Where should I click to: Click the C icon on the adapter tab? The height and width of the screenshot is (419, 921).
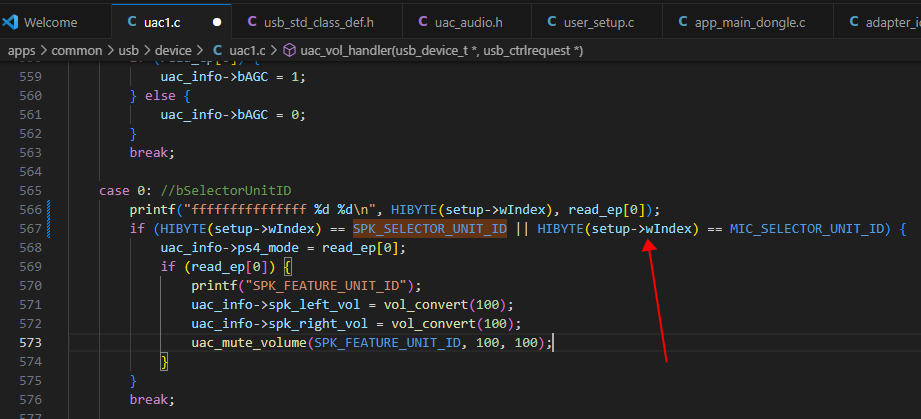tap(853, 22)
